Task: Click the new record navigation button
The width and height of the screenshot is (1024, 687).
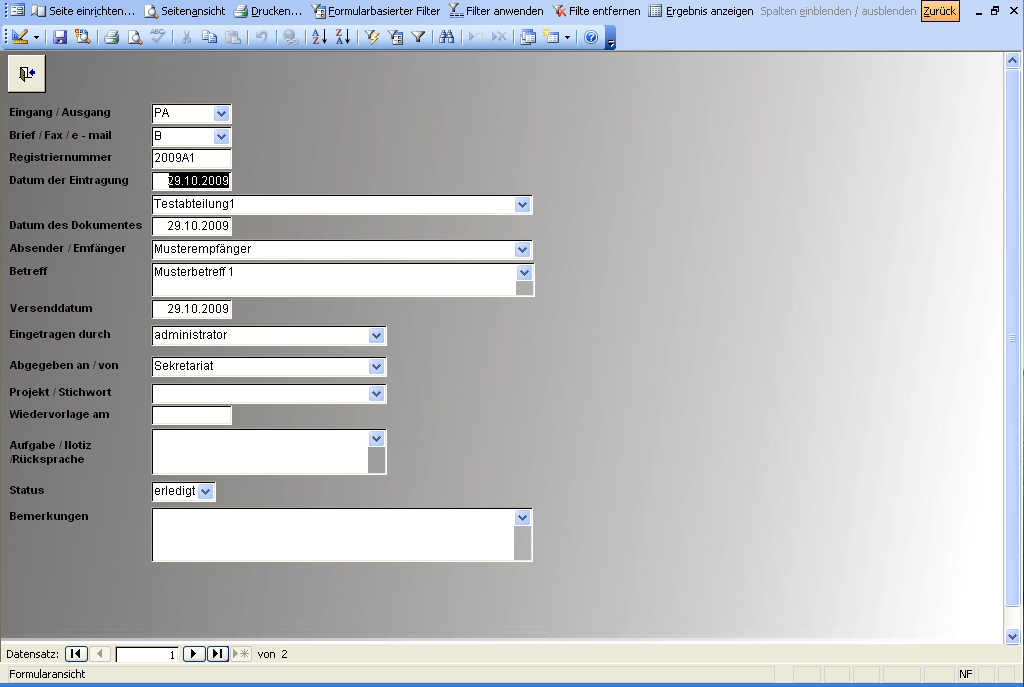Action: (241, 654)
